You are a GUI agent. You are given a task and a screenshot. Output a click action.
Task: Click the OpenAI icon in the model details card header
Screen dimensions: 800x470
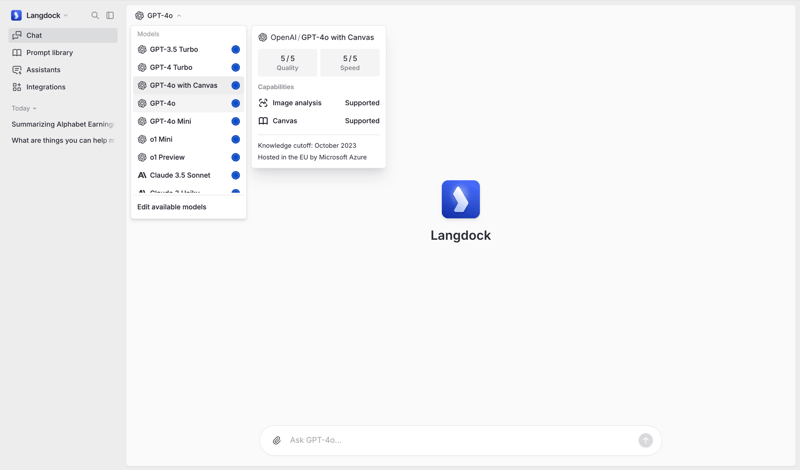262,37
